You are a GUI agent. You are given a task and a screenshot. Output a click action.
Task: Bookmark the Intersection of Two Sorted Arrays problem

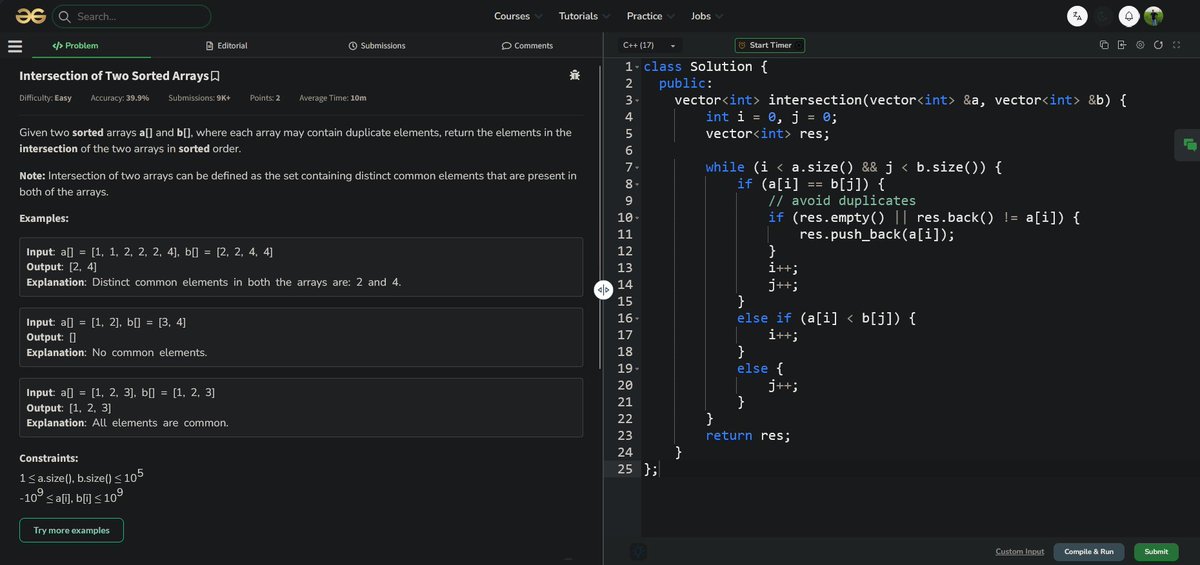click(215, 76)
